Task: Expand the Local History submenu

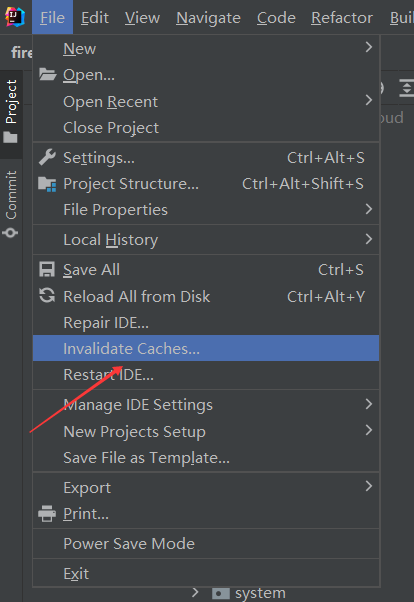Action: point(206,240)
